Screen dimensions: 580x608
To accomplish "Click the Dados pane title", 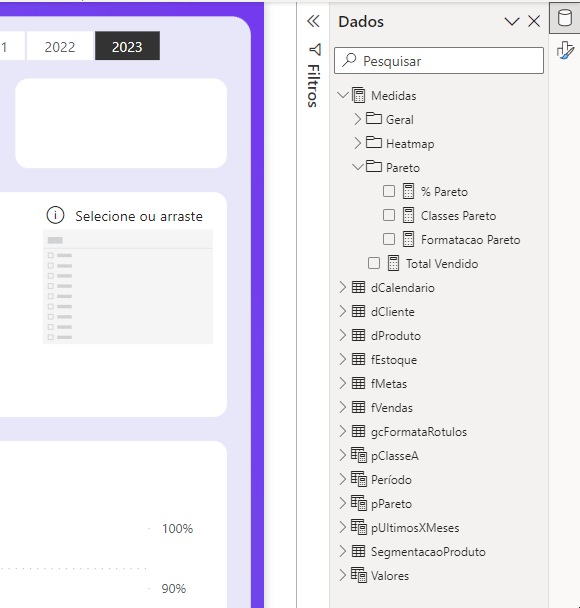I will tap(361, 22).
